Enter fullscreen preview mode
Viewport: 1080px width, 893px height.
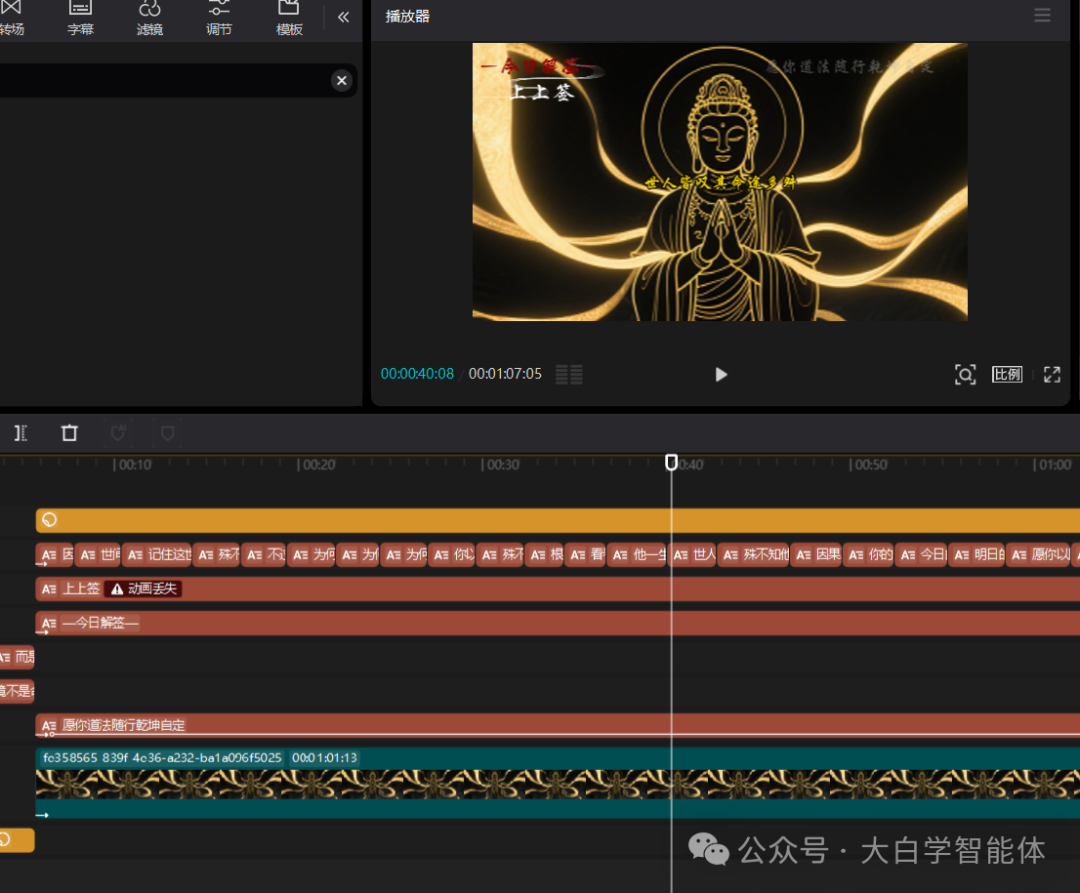pos(1052,375)
